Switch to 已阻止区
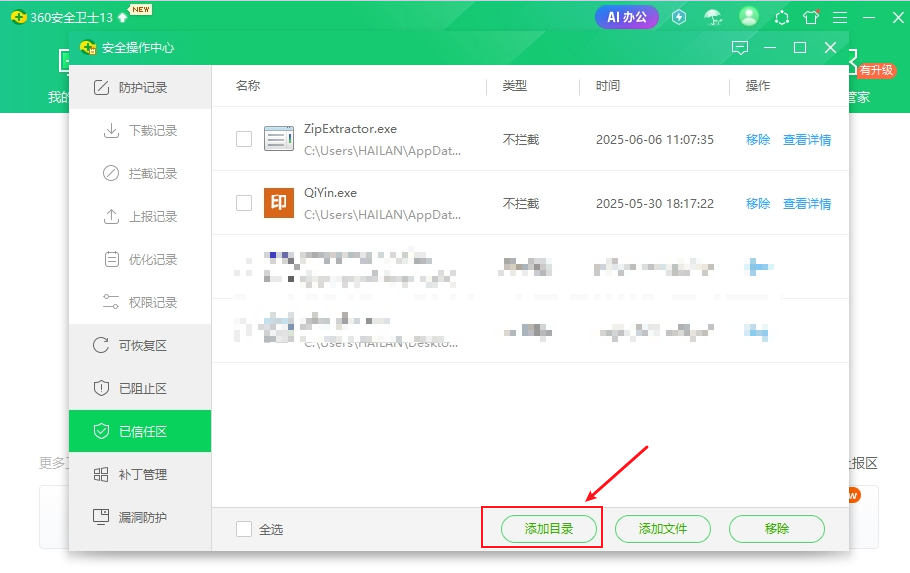This screenshot has height=573, width=910. [x=140, y=388]
